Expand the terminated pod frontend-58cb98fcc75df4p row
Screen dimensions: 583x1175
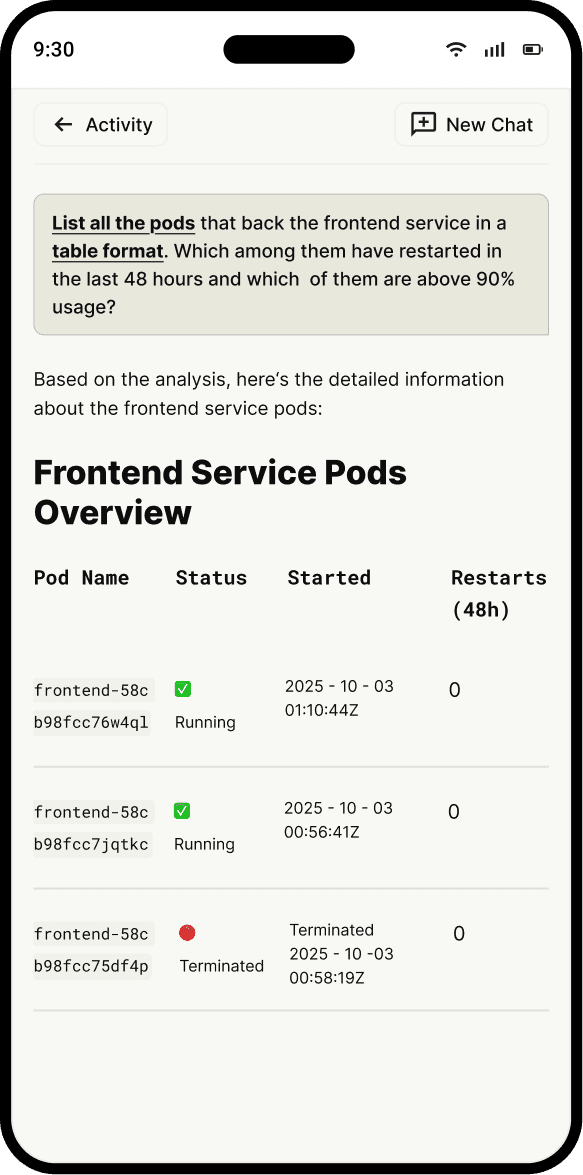tap(92, 949)
